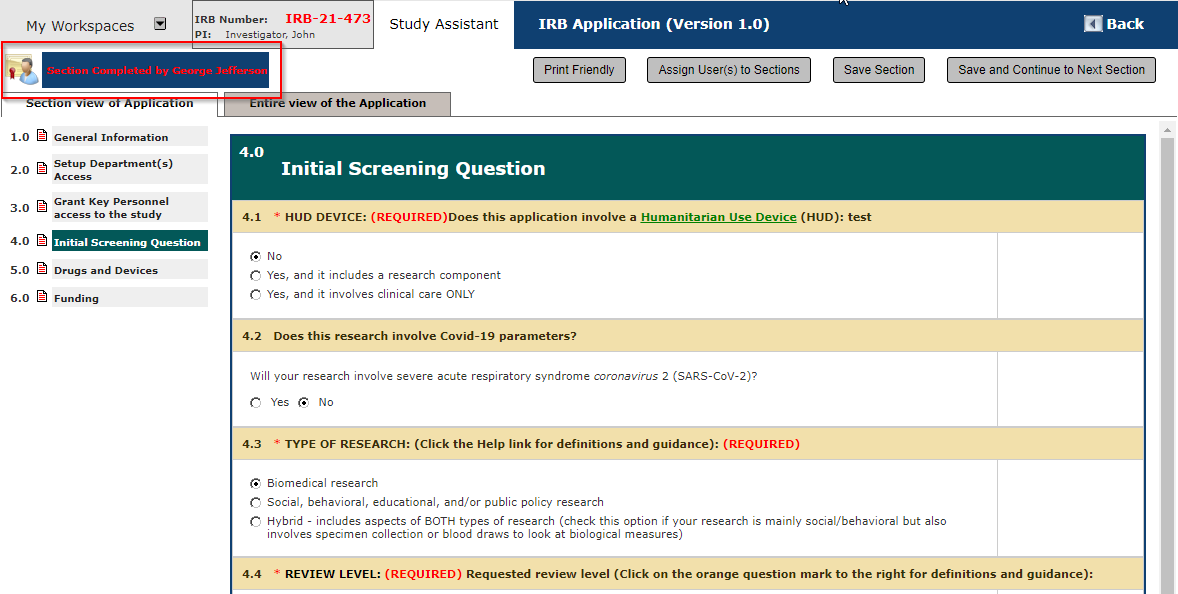Viewport: 1178px width, 594px height.
Task: Switch to Section view of Application tab
Action: [x=110, y=104]
